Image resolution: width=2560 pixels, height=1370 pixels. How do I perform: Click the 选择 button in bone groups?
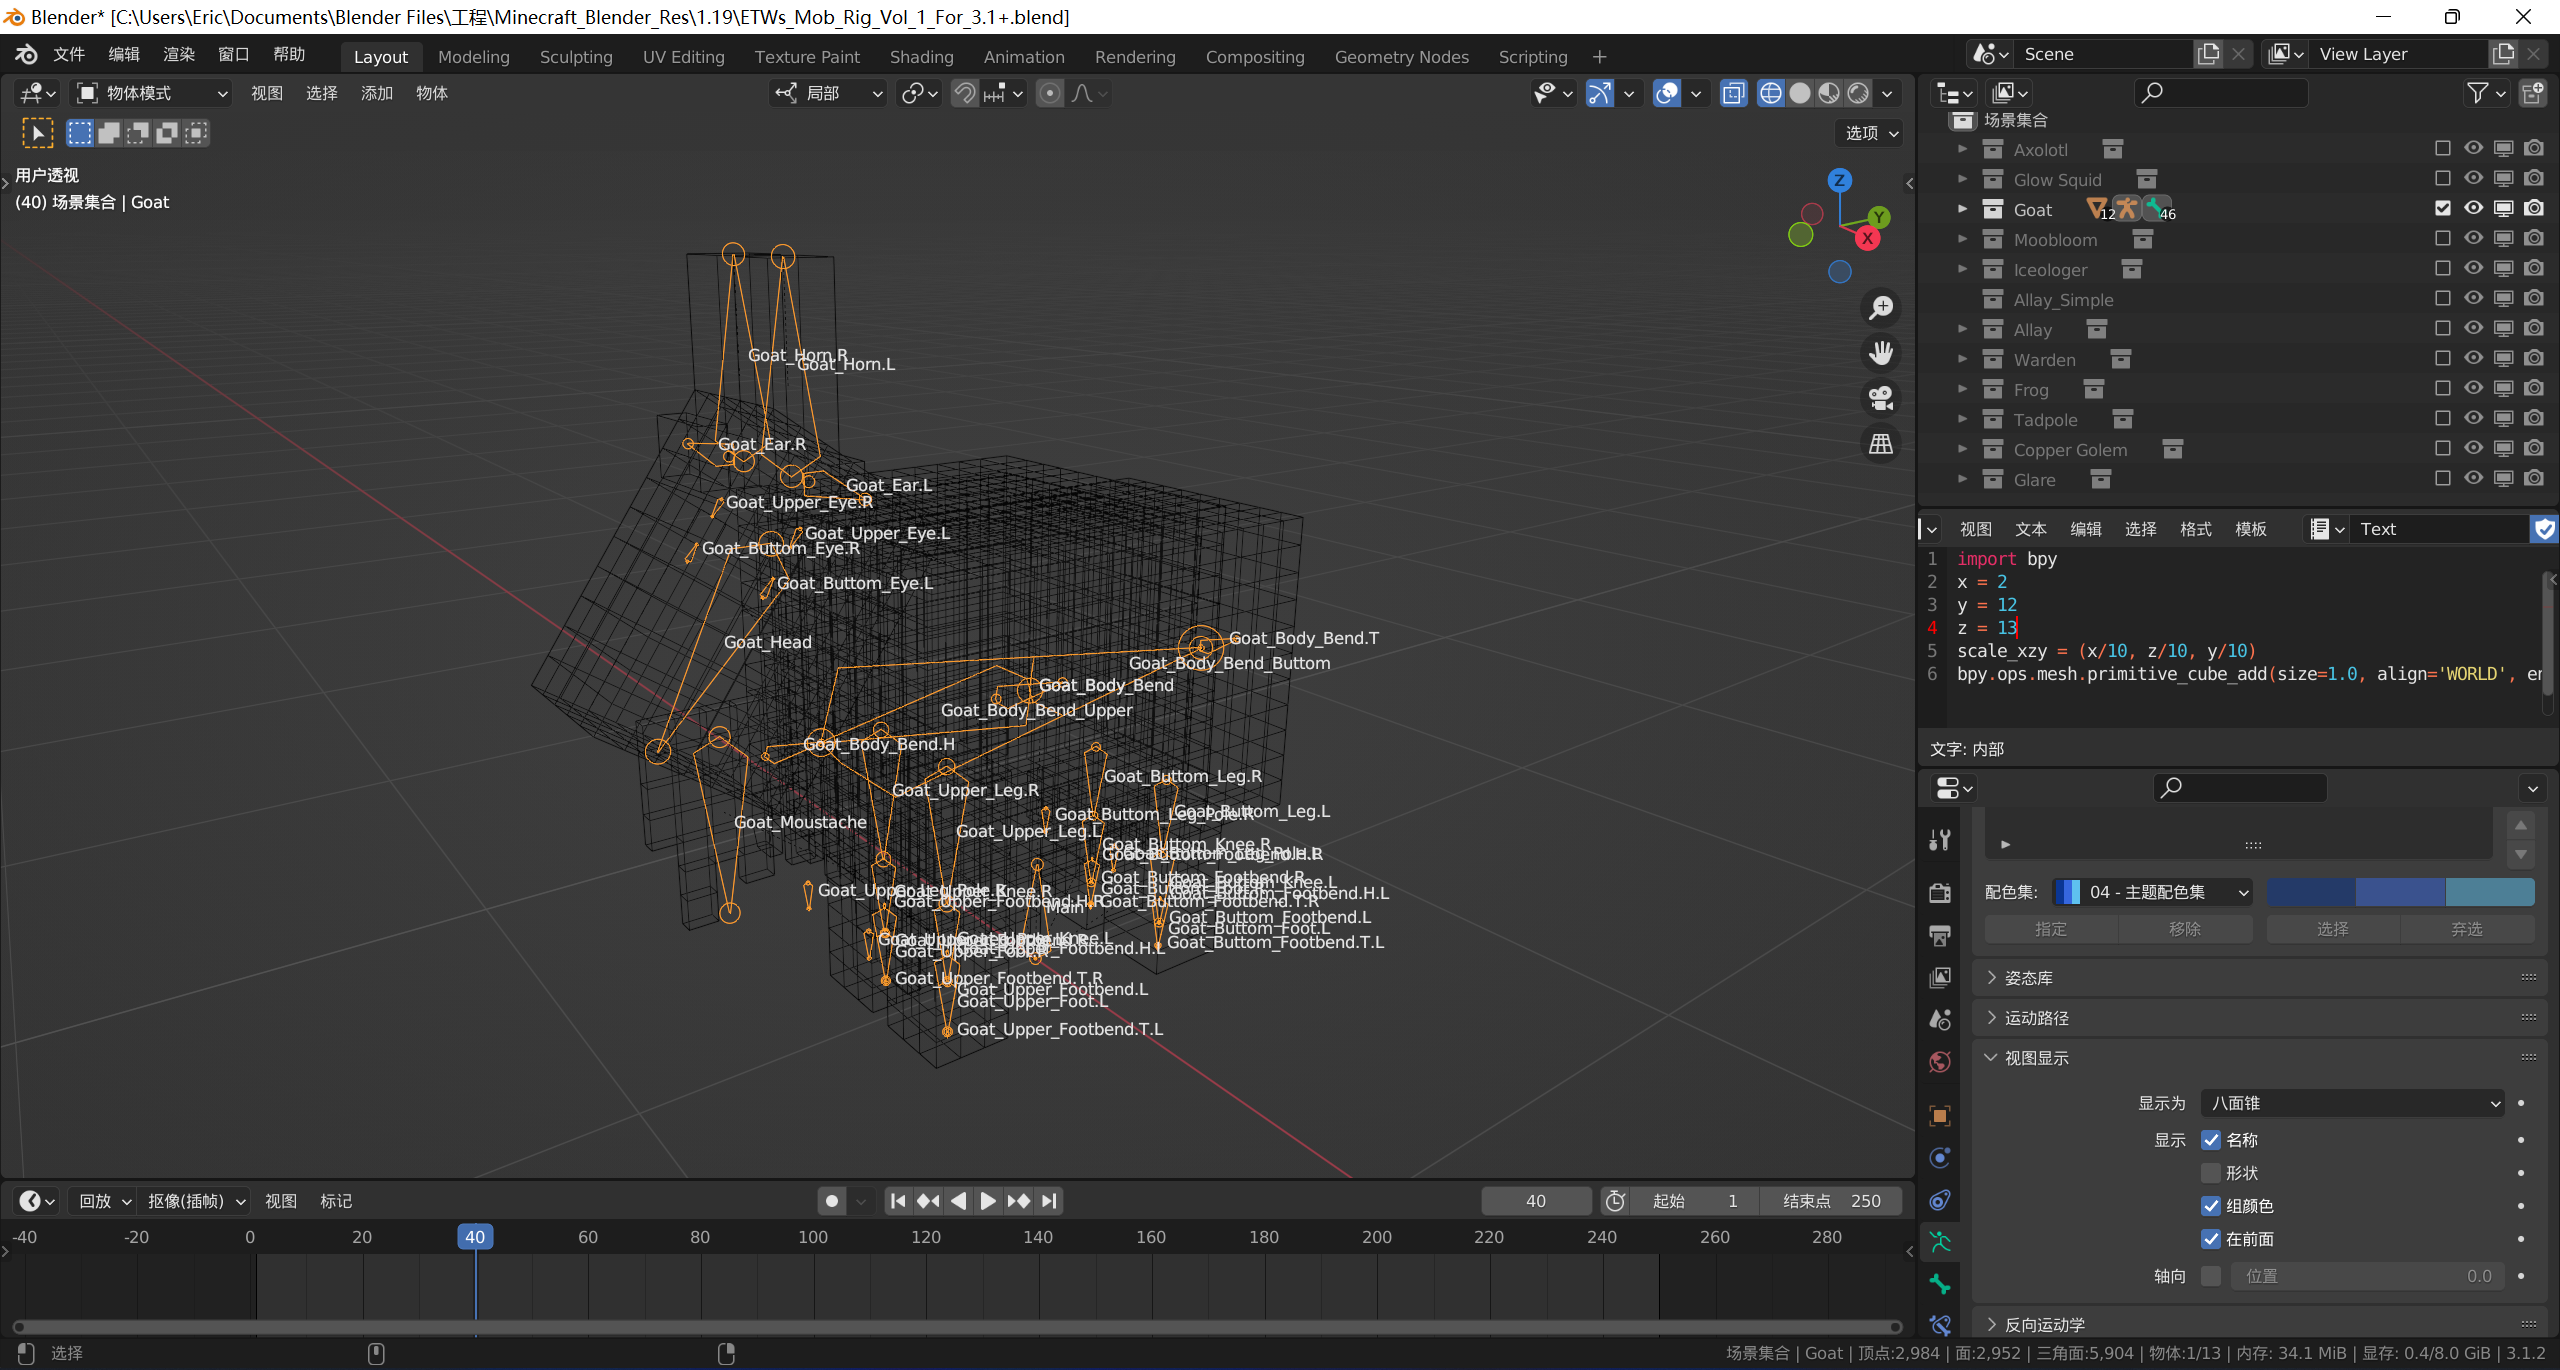2332,929
